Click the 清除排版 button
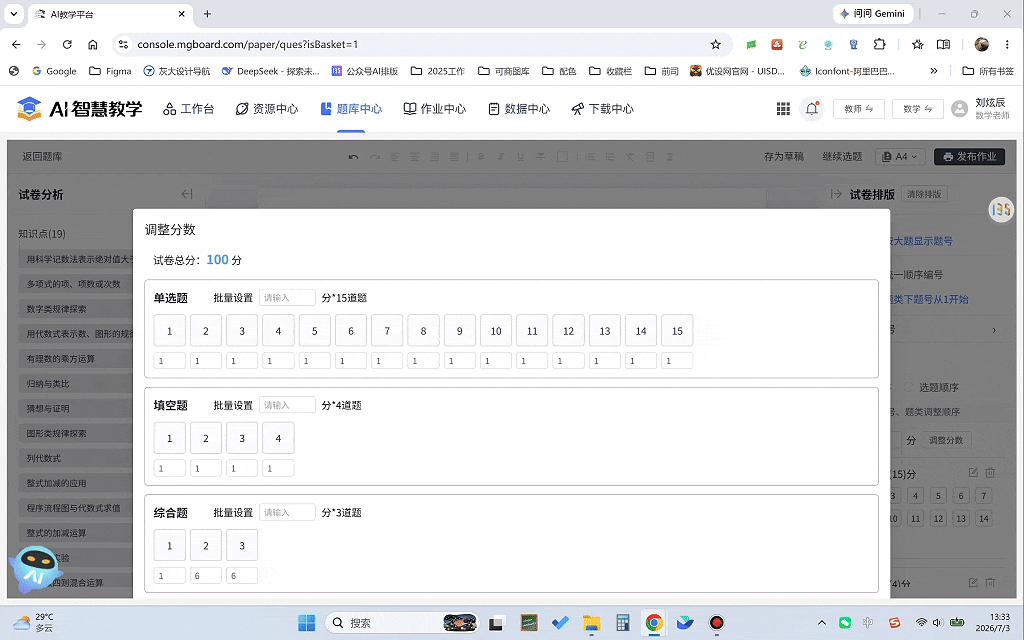1024x640 pixels. click(924, 194)
